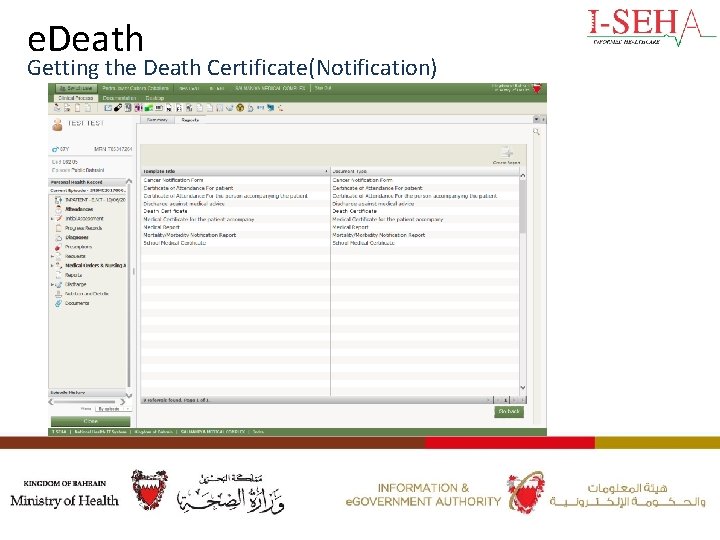Expand the Initial Assessment tree node
The width and height of the screenshot is (720, 540).
click(x=52, y=219)
